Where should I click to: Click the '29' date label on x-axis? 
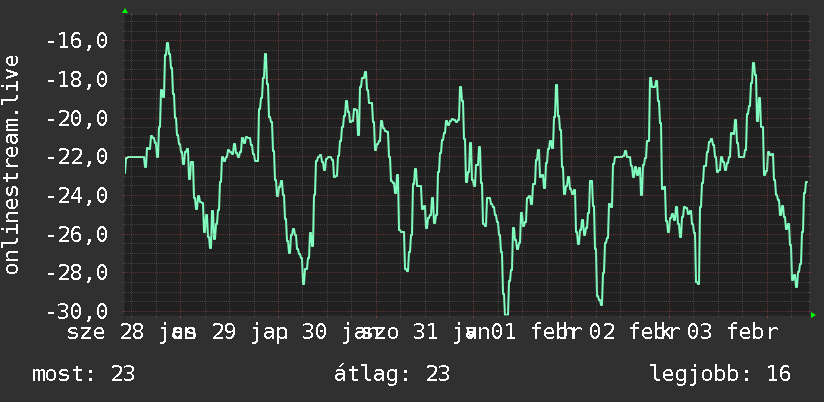tap(224, 333)
